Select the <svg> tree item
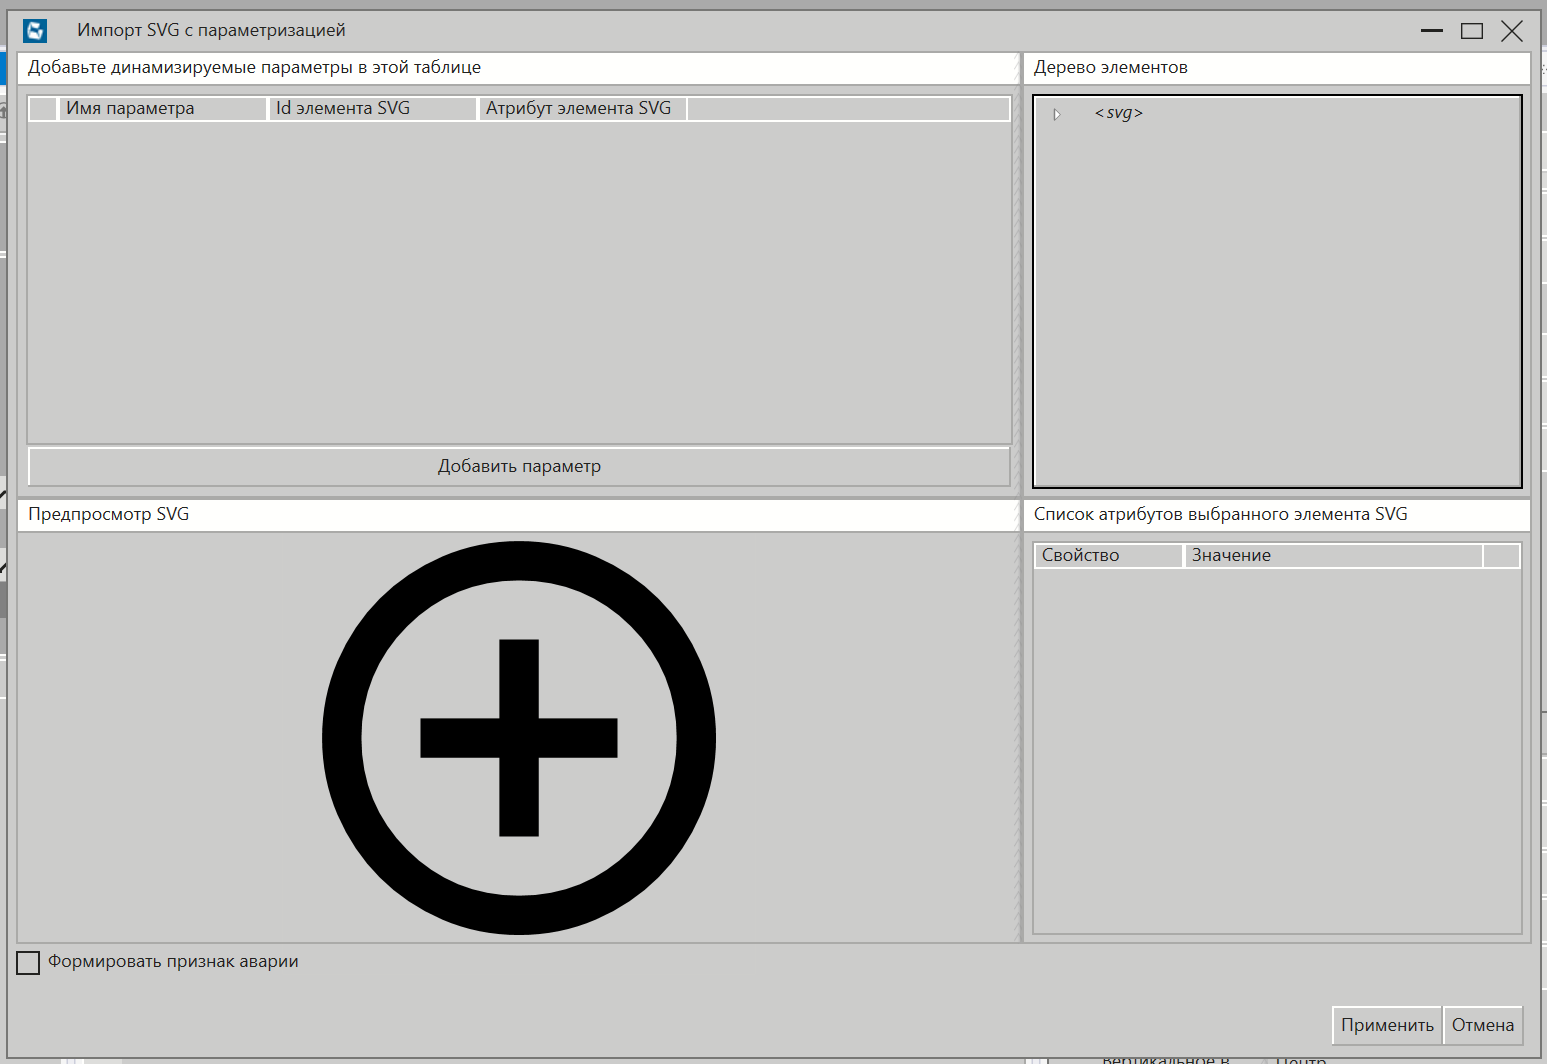1547x1064 pixels. click(1118, 113)
